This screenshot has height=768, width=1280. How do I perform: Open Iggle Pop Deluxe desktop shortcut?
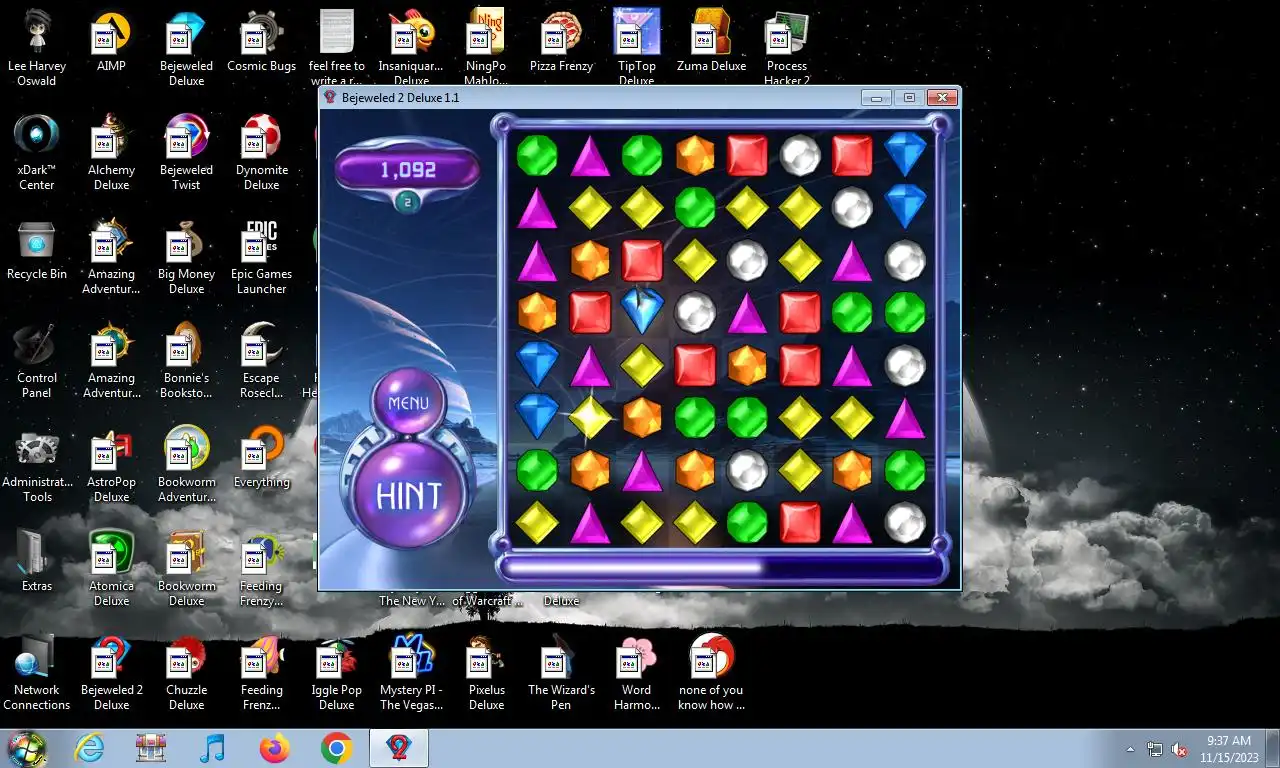(x=336, y=672)
